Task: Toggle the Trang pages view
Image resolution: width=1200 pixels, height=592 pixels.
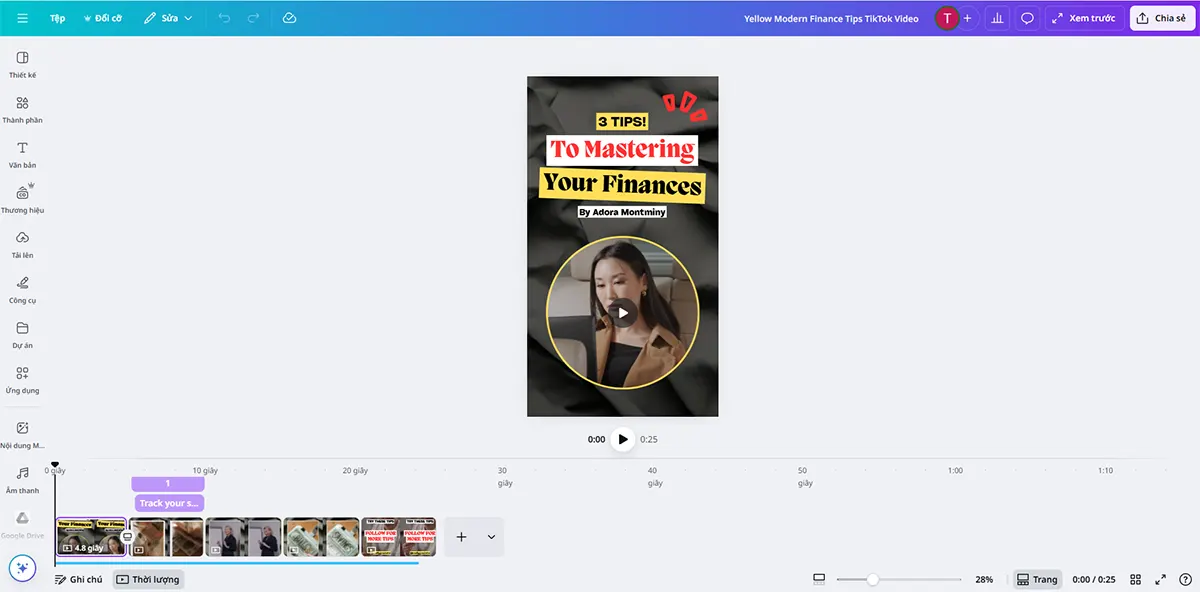Action: (1037, 579)
